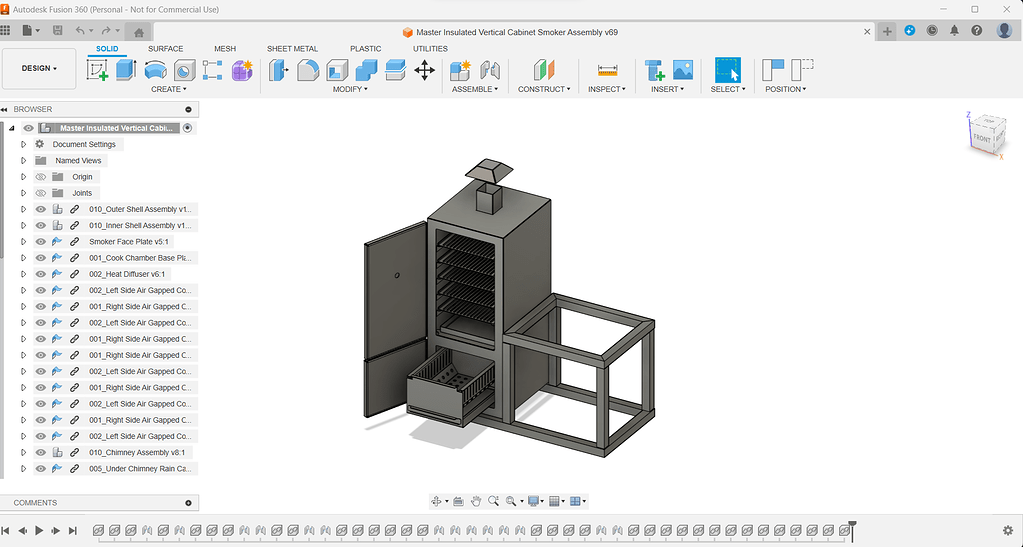
Task: Open the DESIGN workspace dropdown
Action: [x=39, y=69]
